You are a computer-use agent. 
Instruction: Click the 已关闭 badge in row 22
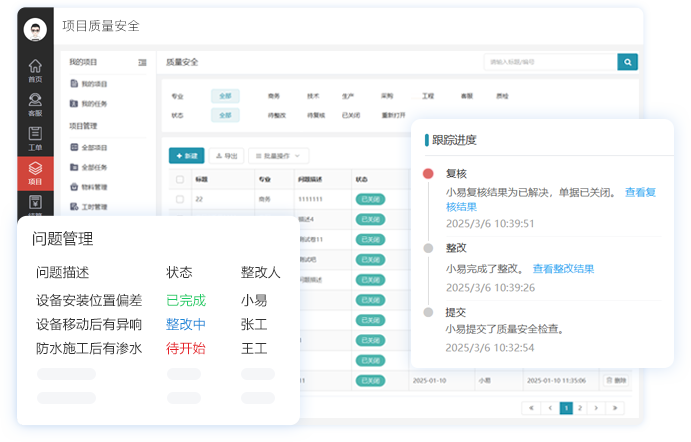click(371, 199)
